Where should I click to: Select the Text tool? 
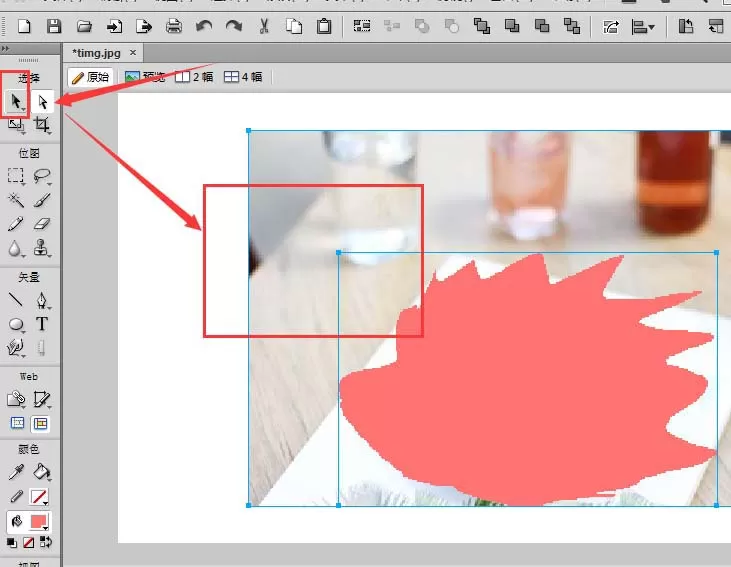(42, 324)
